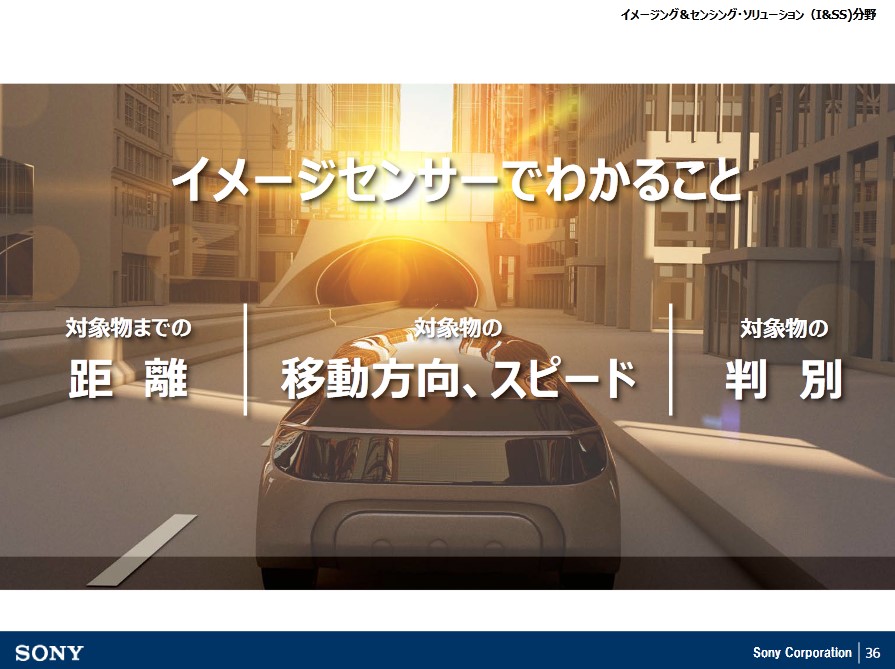
Task: Select the white divider line beside 距離
Action: click(x=246, y=359)
